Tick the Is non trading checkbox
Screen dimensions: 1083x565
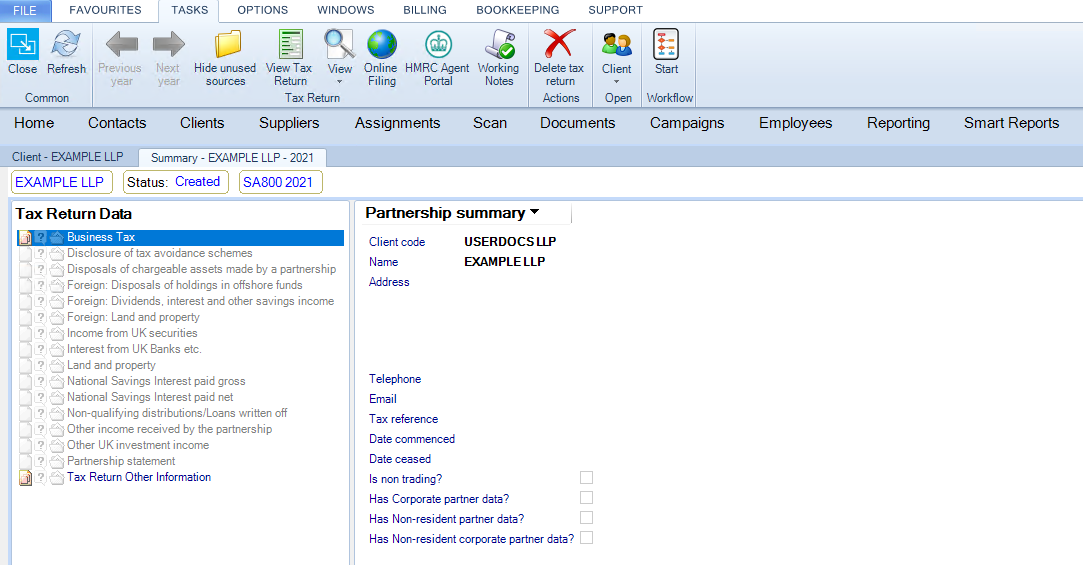pos(586,477)
